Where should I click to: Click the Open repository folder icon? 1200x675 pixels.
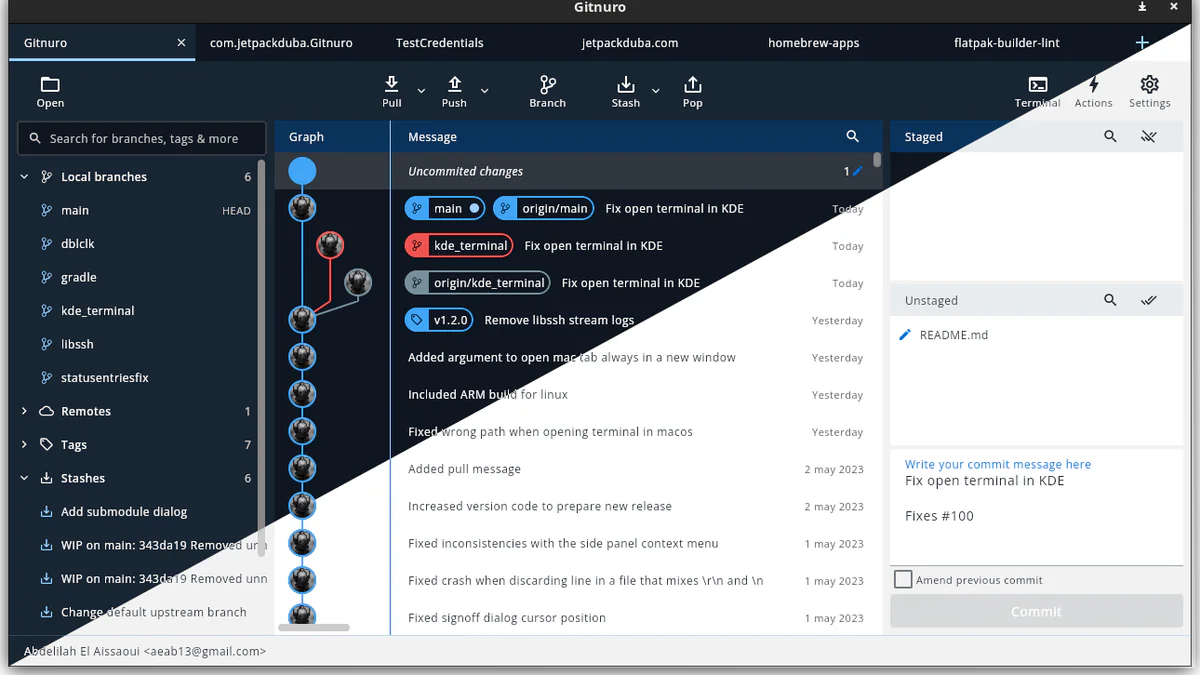50,85
